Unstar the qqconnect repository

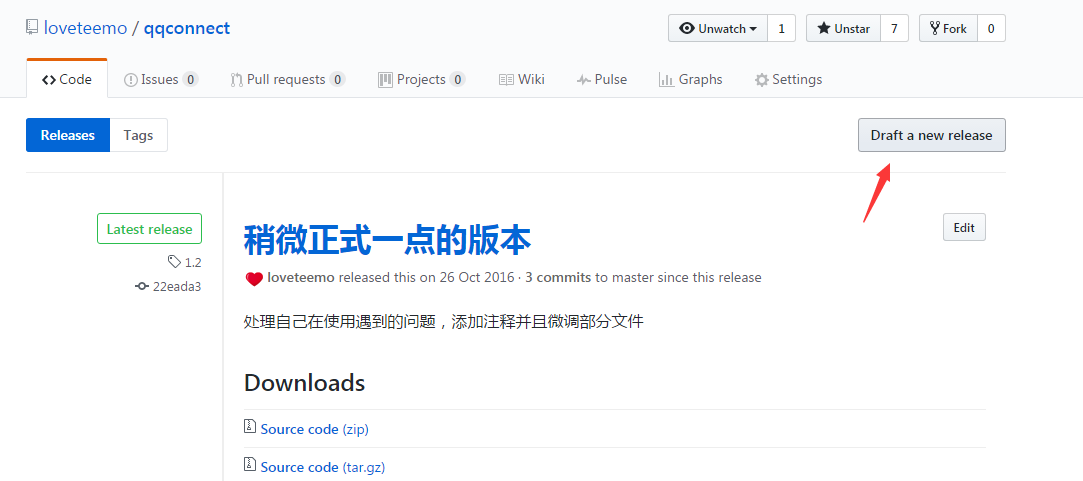click(843, 28)
